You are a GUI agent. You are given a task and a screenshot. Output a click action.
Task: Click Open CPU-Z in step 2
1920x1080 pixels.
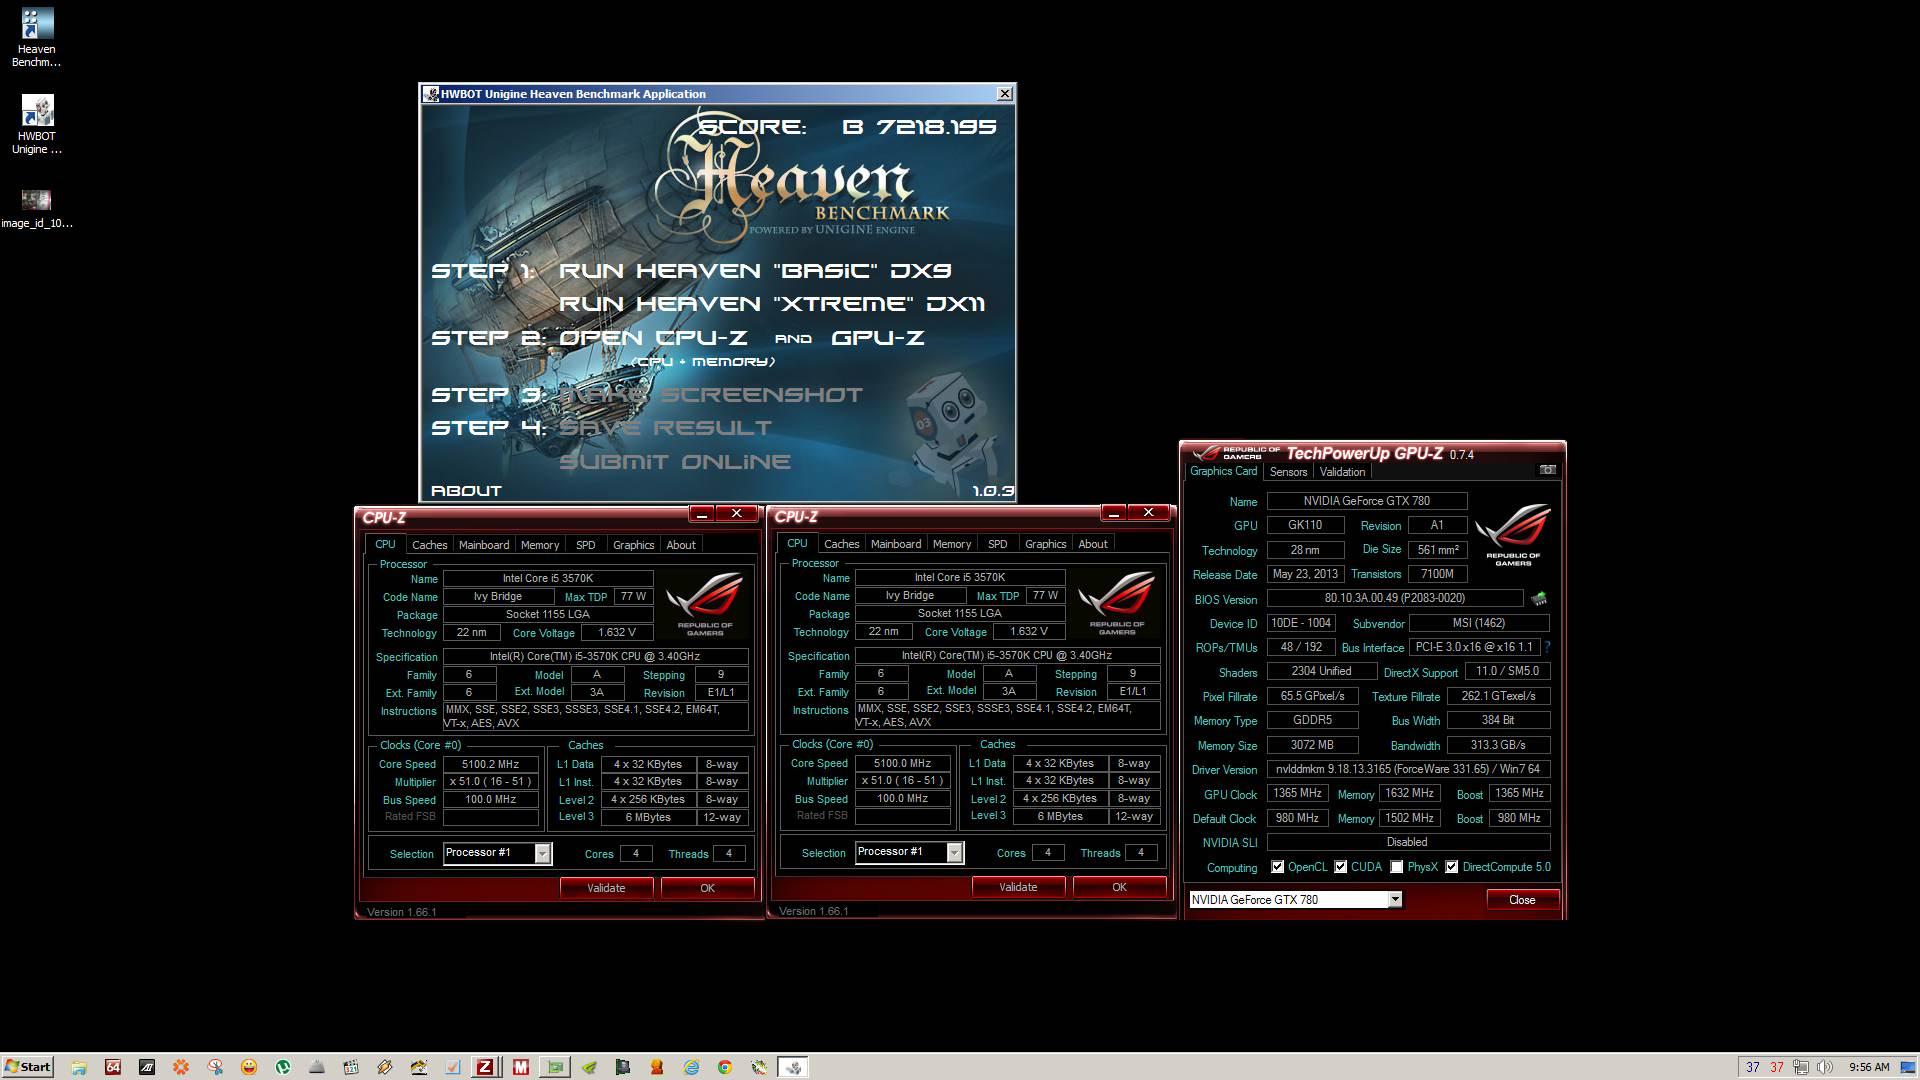653,338
